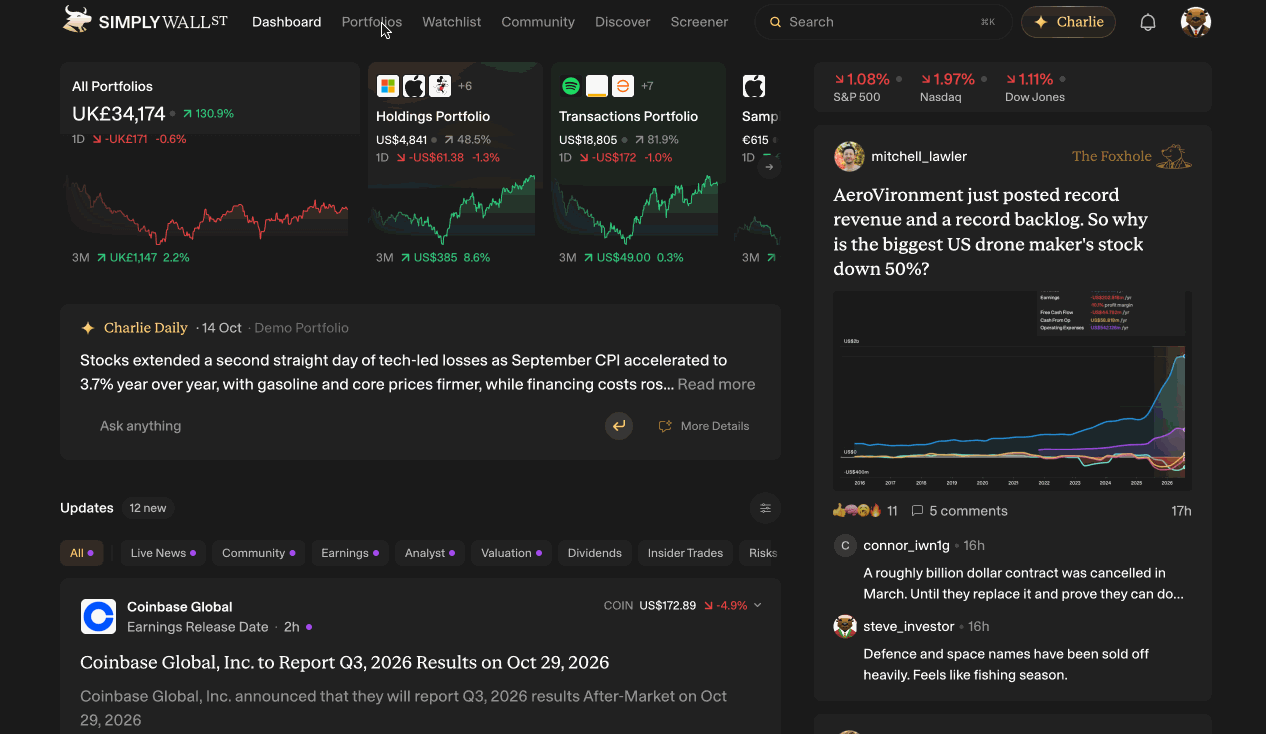Click the Simply Wall St bull logo
This screenshot has width=1266, height=734.
click(x=76, y=20)
